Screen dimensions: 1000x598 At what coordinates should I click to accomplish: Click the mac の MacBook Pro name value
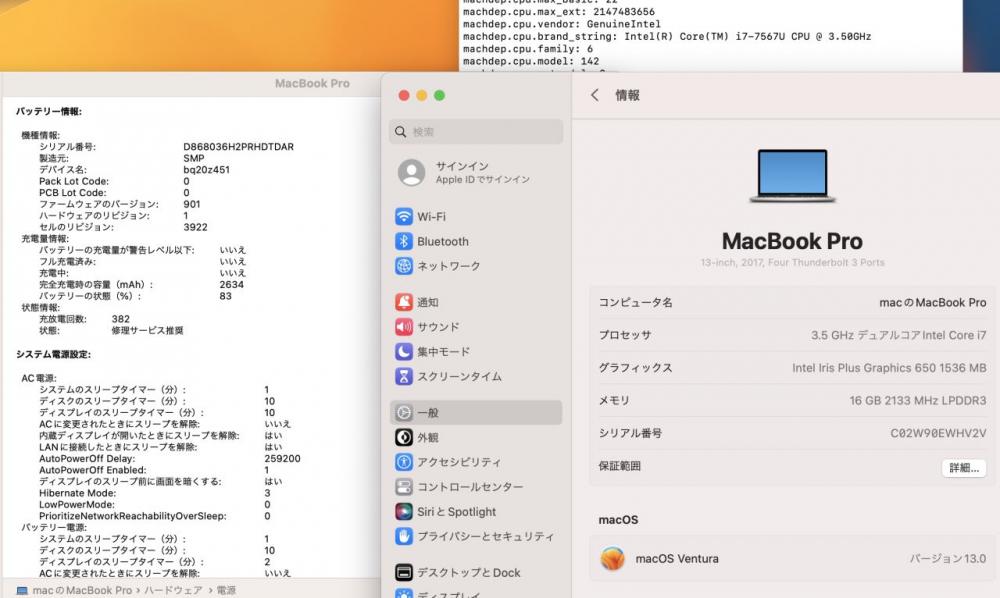[932, 302]
